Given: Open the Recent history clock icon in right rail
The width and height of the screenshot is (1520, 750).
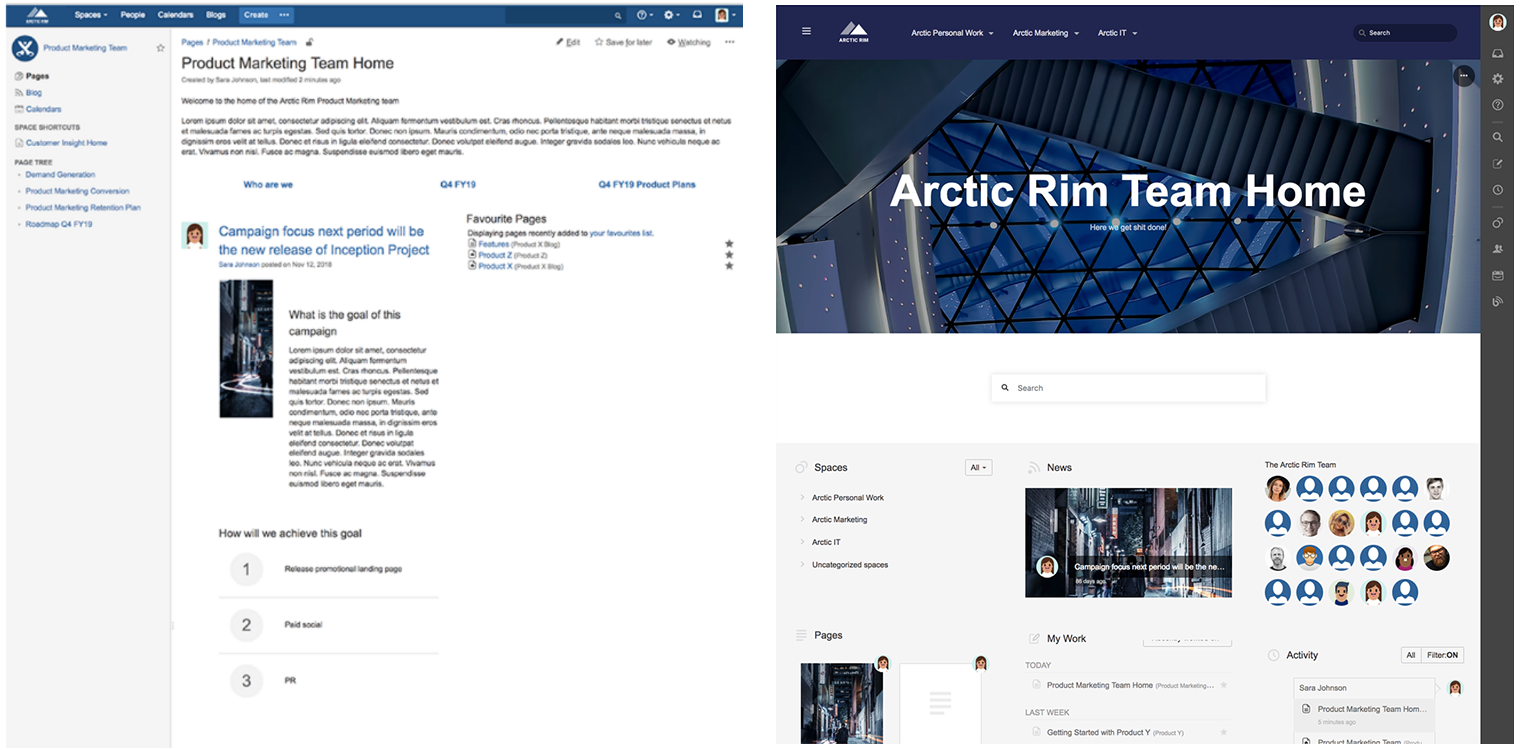Looking at the screenshot, I should coord(1497,190).
